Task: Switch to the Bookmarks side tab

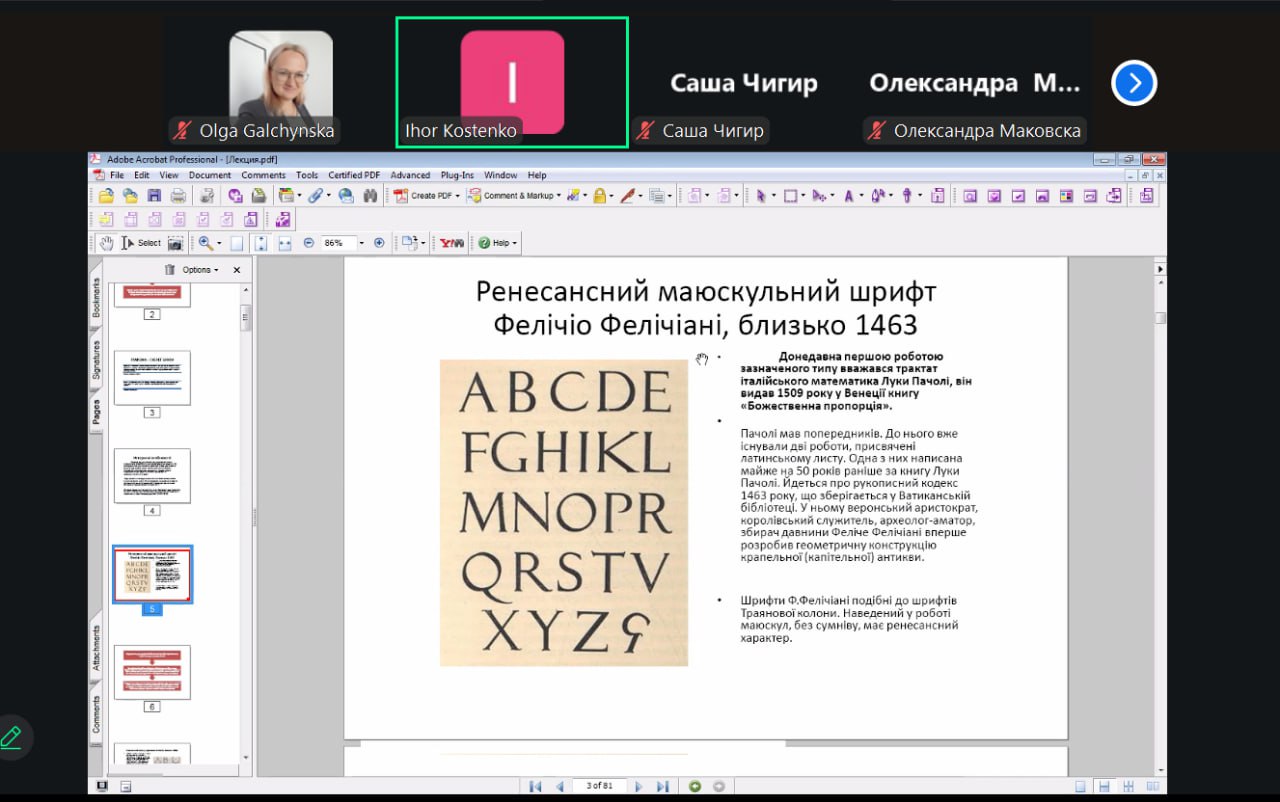Action: pos(97,297)
